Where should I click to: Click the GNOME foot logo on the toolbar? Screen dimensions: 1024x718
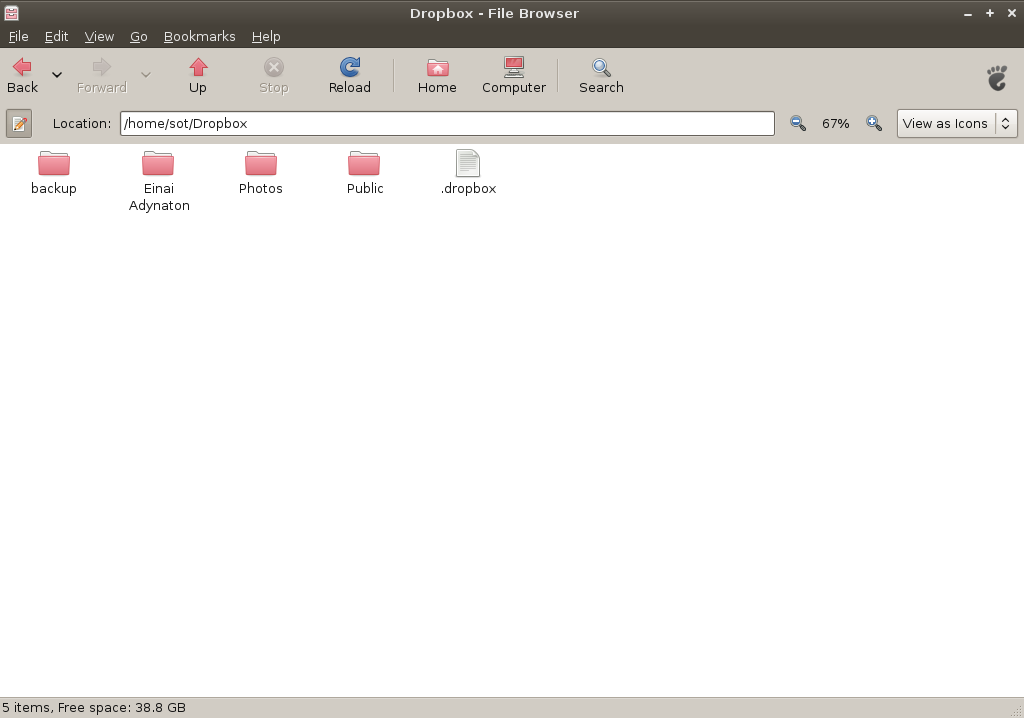point(996,77)
